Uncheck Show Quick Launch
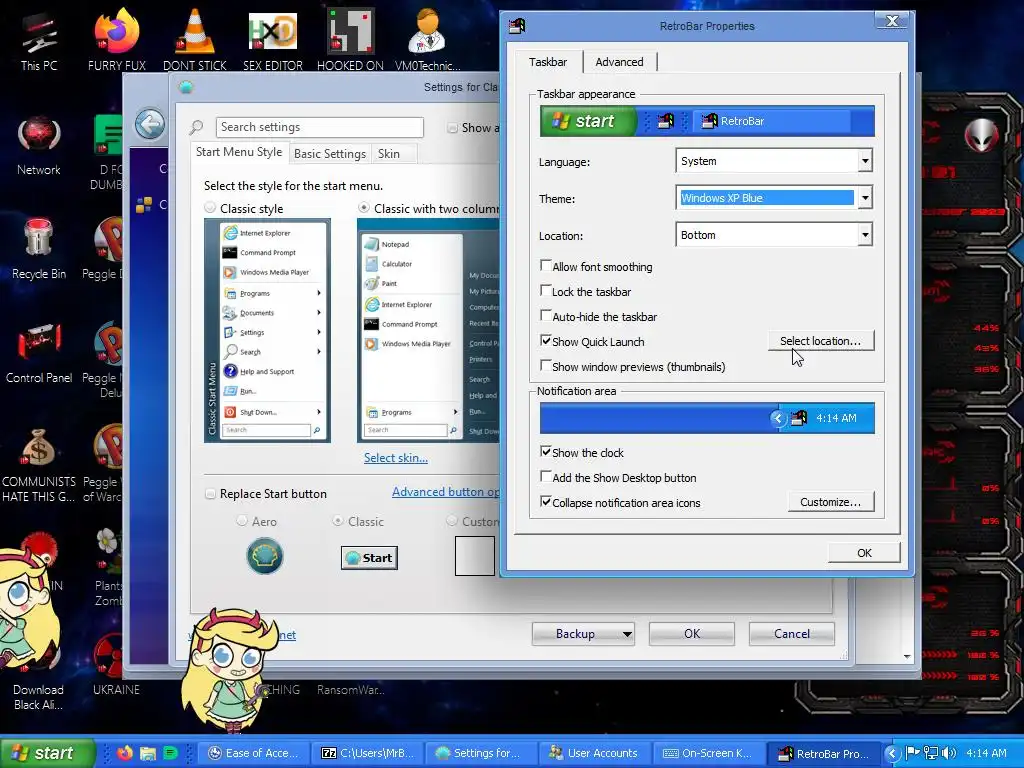The height and width of the screenshot is (768, 1024). 546,340
